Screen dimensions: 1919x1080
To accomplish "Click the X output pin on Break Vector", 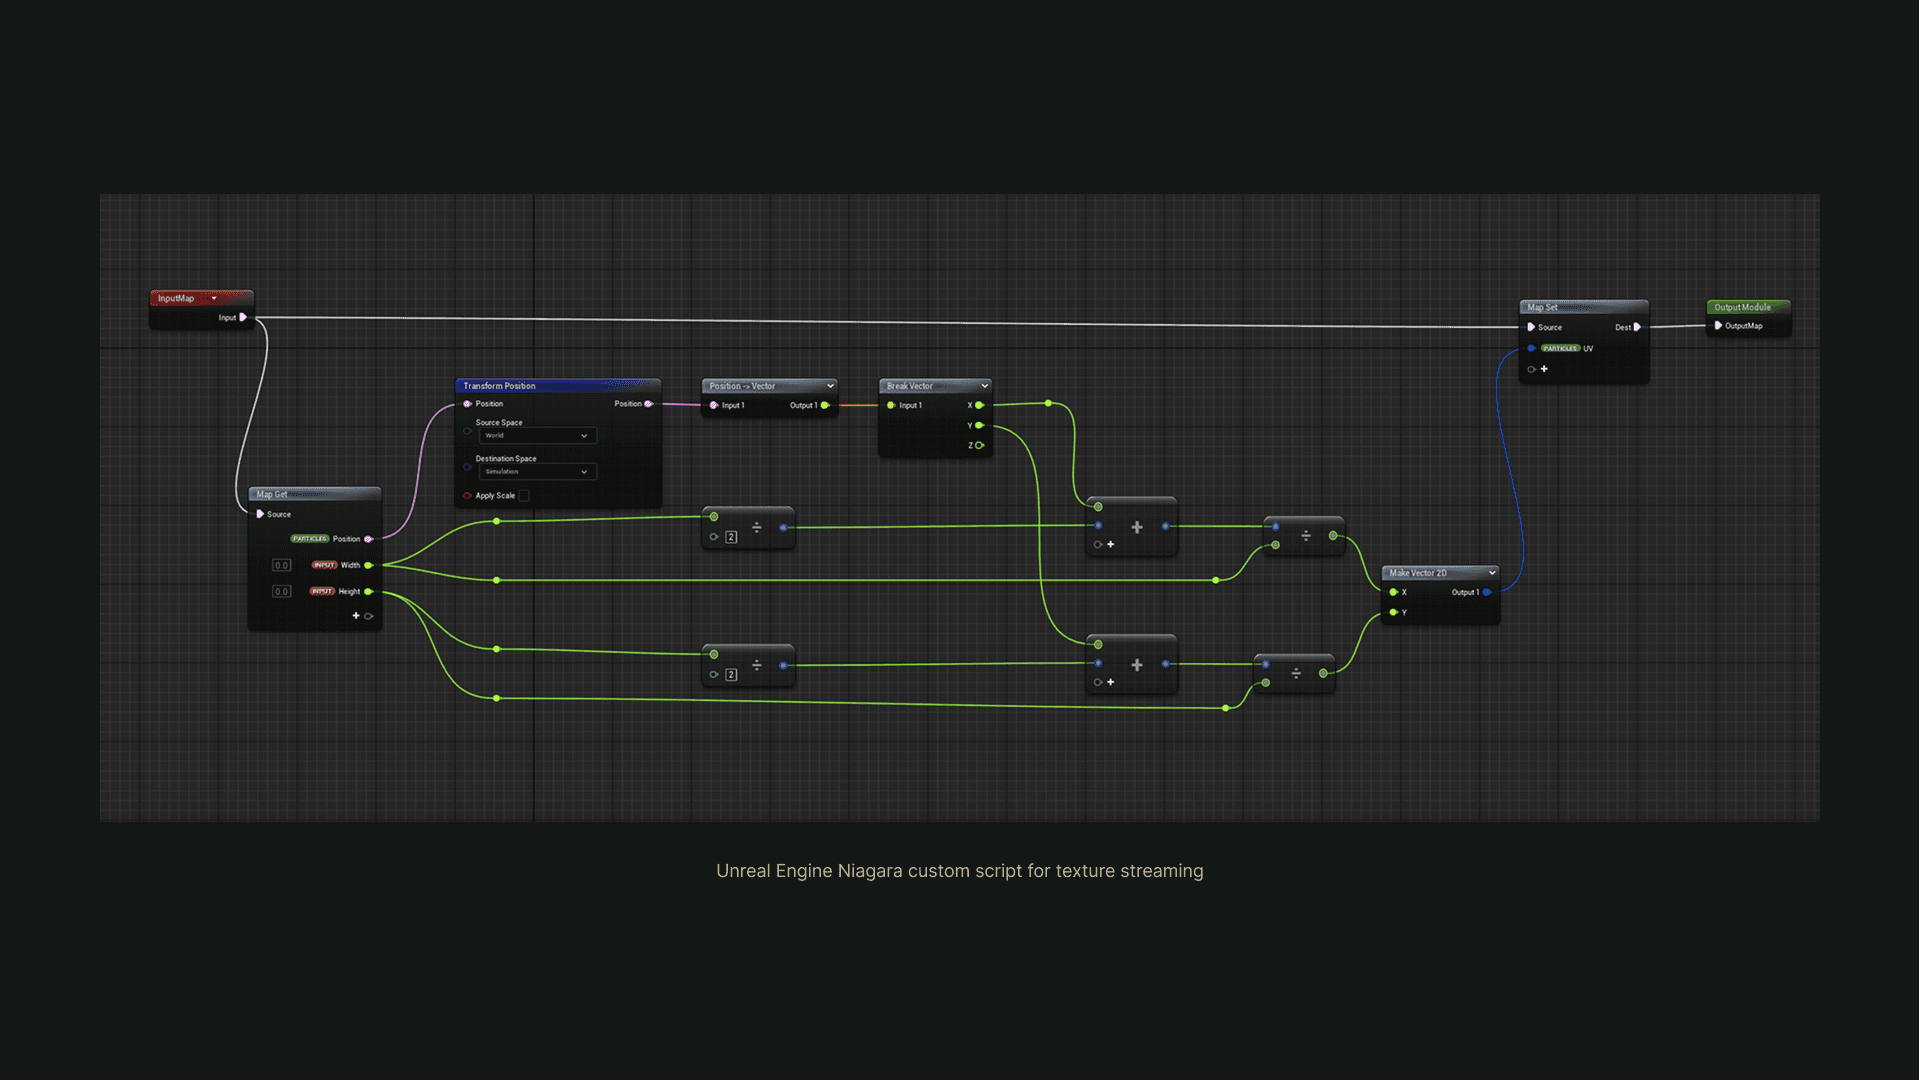I will (980, 405).
